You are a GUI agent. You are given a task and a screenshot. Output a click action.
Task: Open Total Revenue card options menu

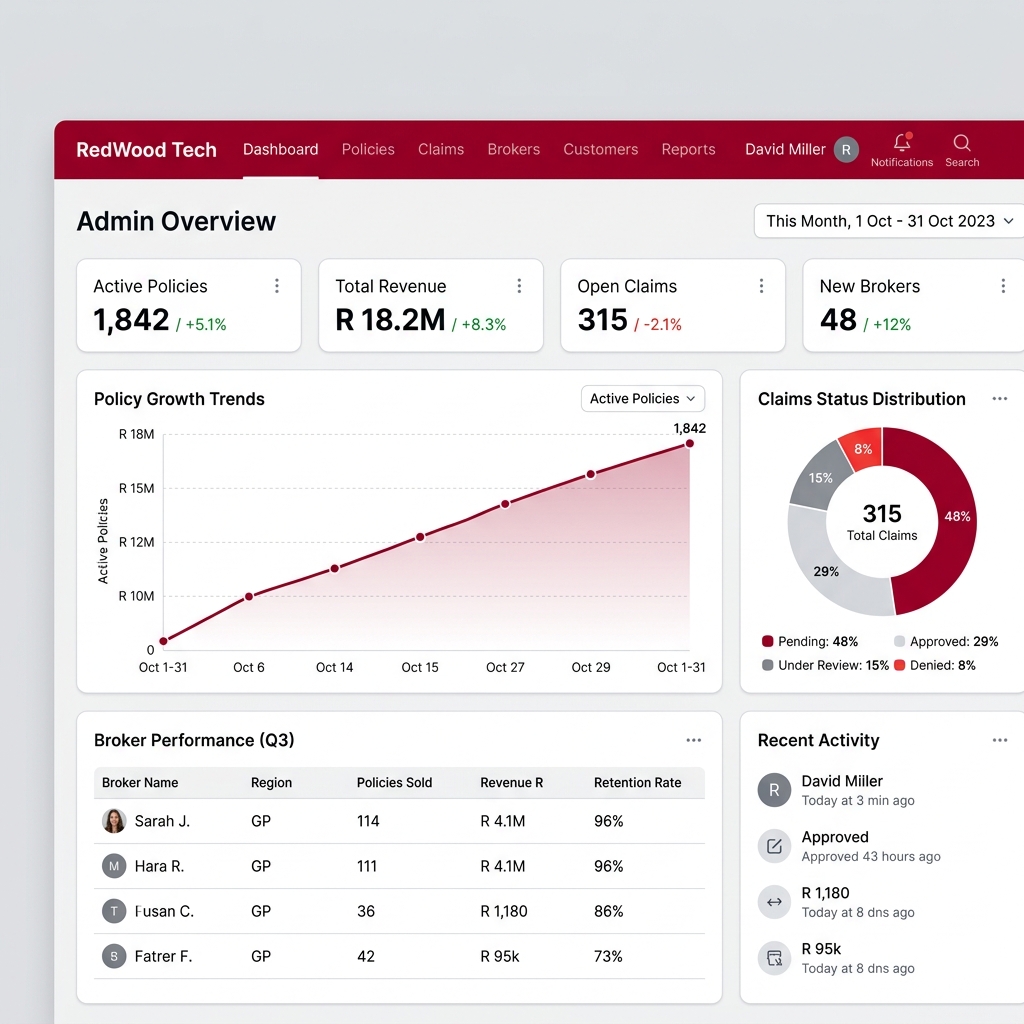pyautogui.click(x=519, y=286)
